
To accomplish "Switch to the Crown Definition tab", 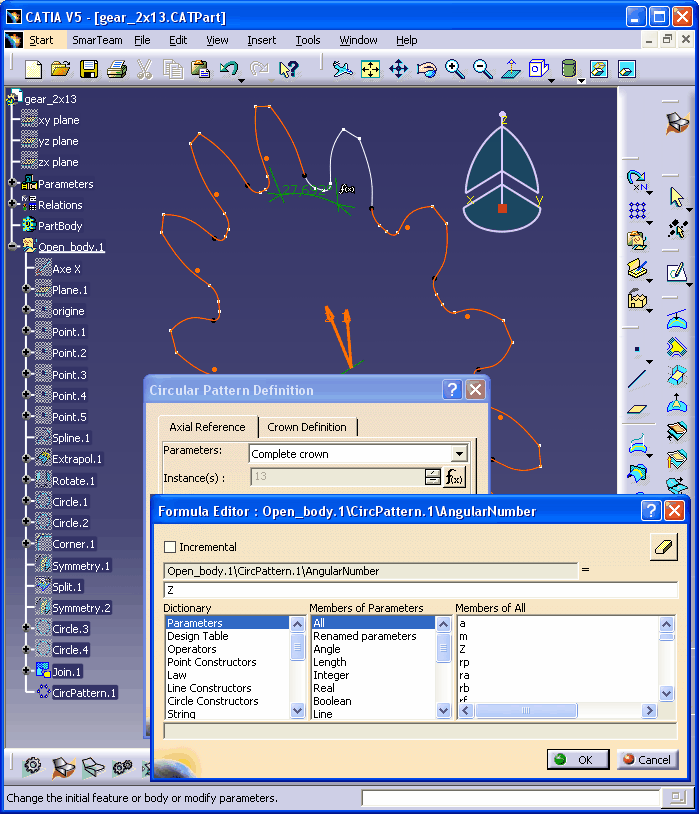I will tap(306, 427).
